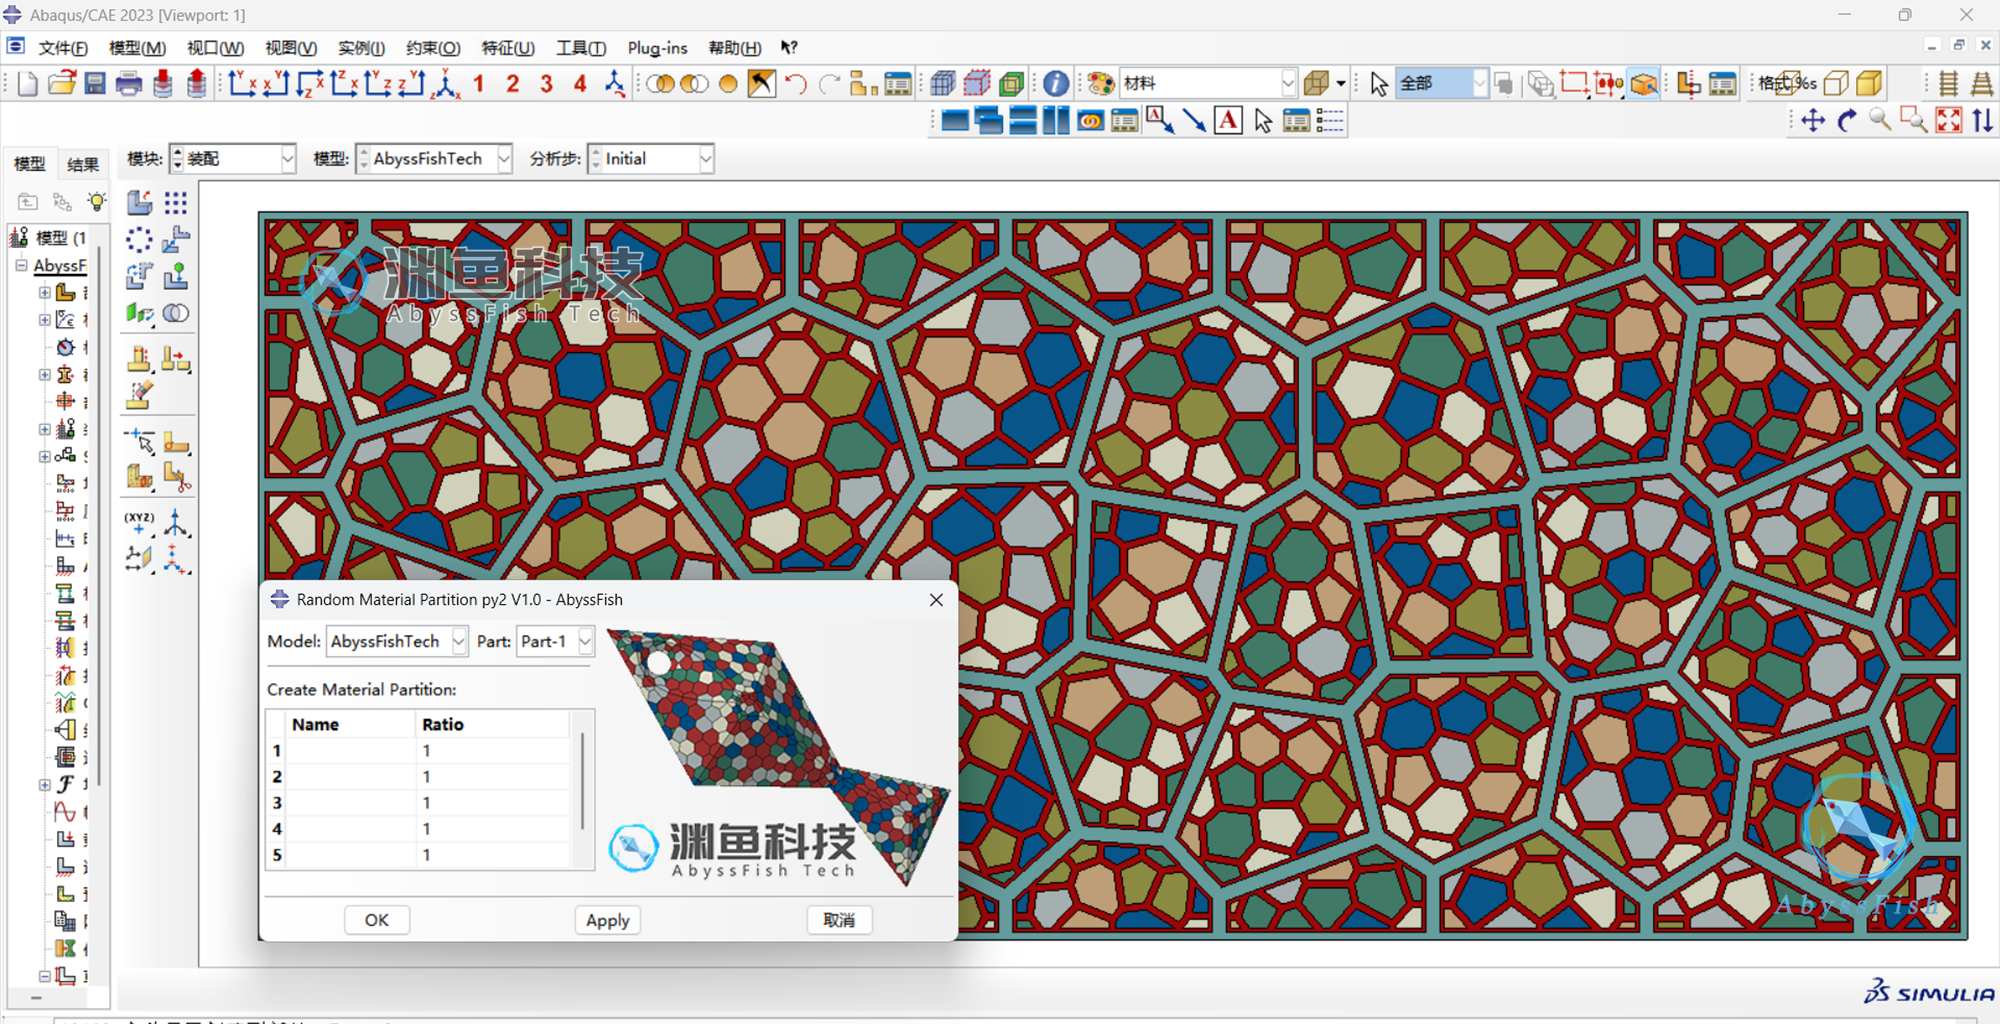Collapse the AbyssF model tree node

(x=21, y=265)
